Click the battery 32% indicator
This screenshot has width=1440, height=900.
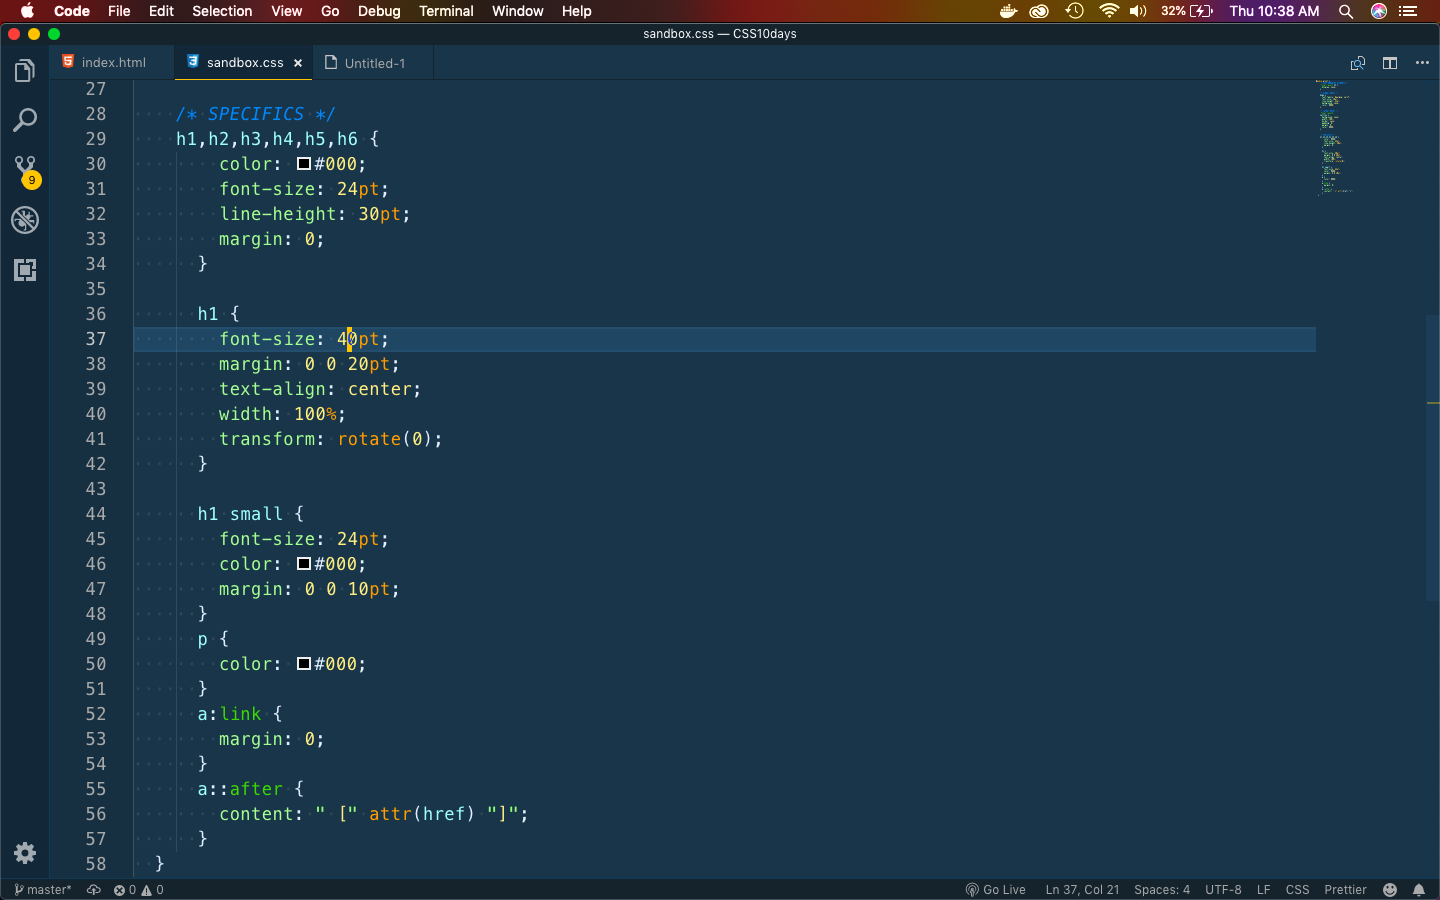[x=1187, y=11]
